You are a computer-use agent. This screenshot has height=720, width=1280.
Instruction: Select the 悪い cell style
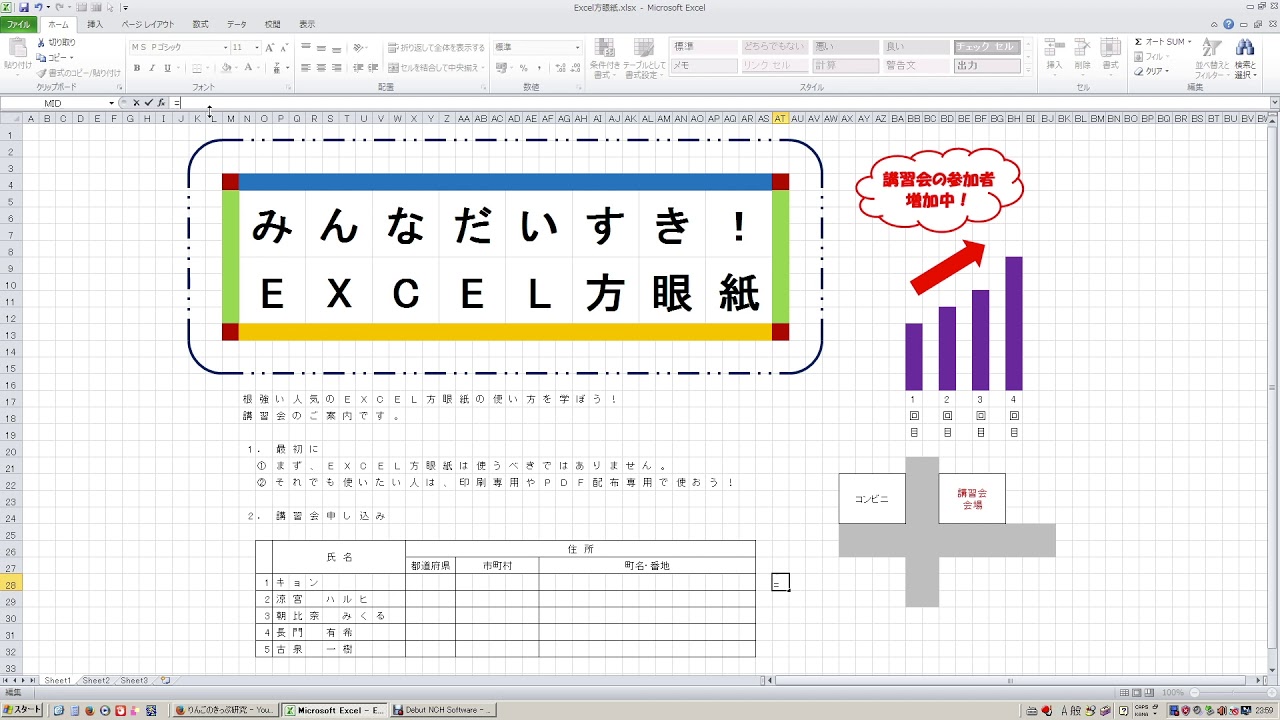tap(845, 47)
